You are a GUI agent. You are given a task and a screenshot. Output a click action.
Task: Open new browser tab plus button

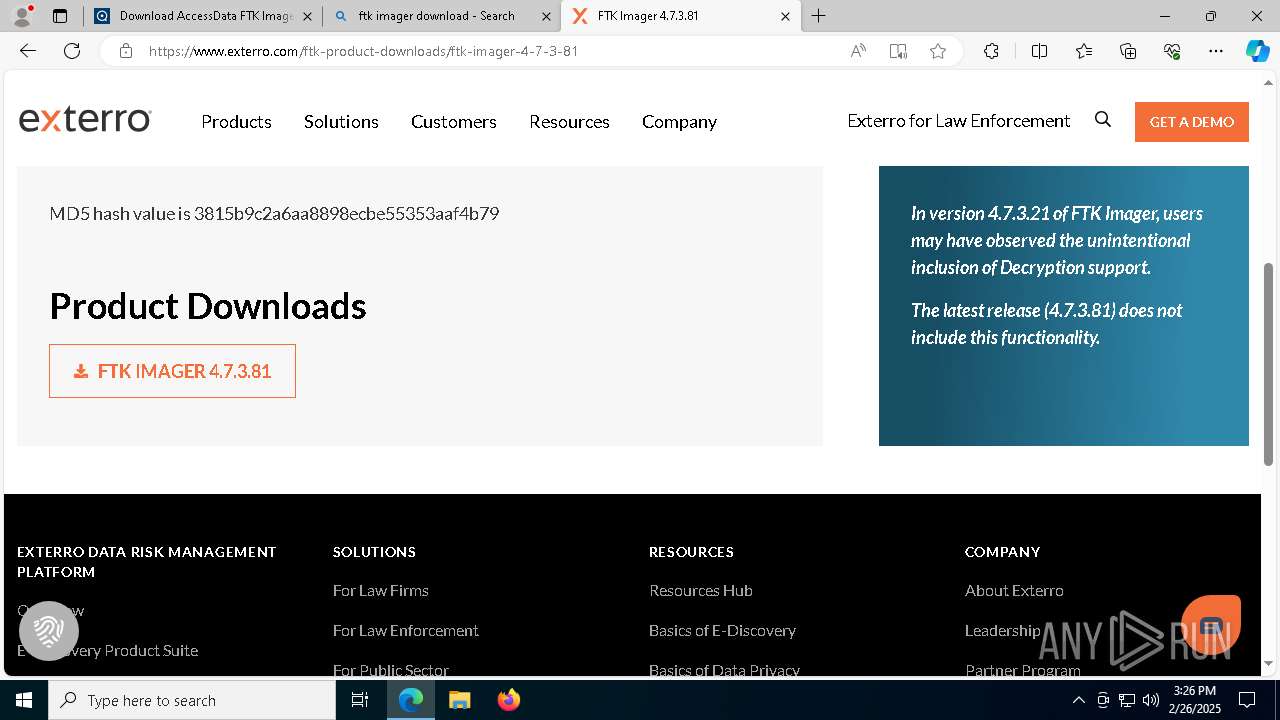pyautogui.click(x=818, y=16)
